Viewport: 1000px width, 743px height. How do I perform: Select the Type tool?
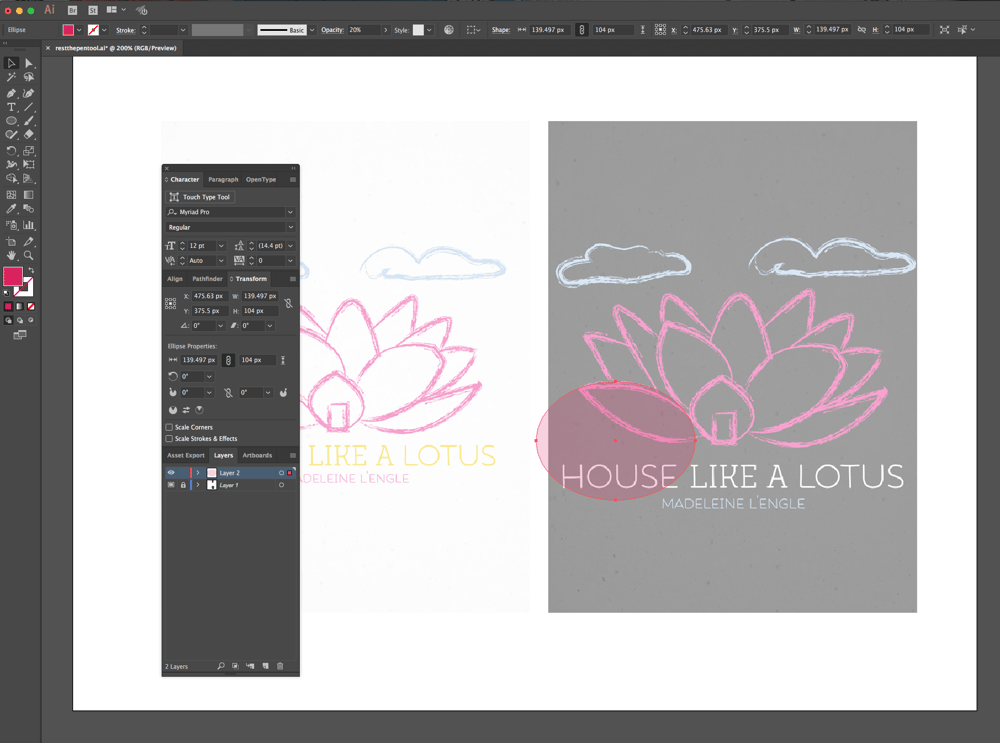11,107
